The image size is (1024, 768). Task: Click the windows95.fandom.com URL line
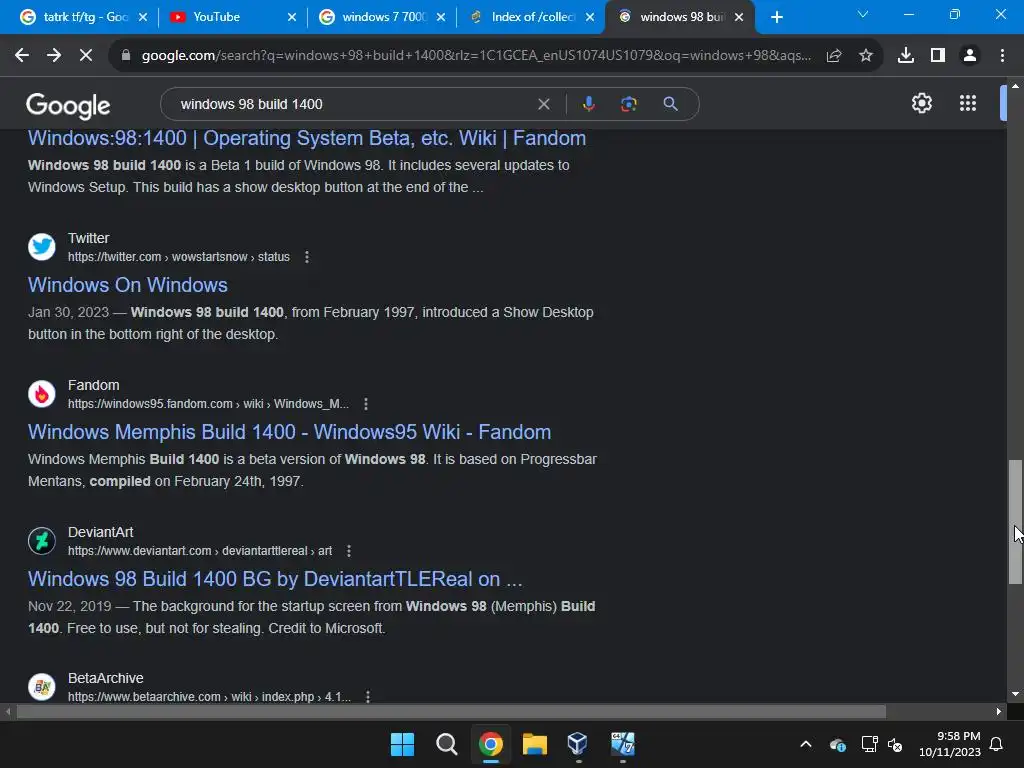click(x=208, y=404)
